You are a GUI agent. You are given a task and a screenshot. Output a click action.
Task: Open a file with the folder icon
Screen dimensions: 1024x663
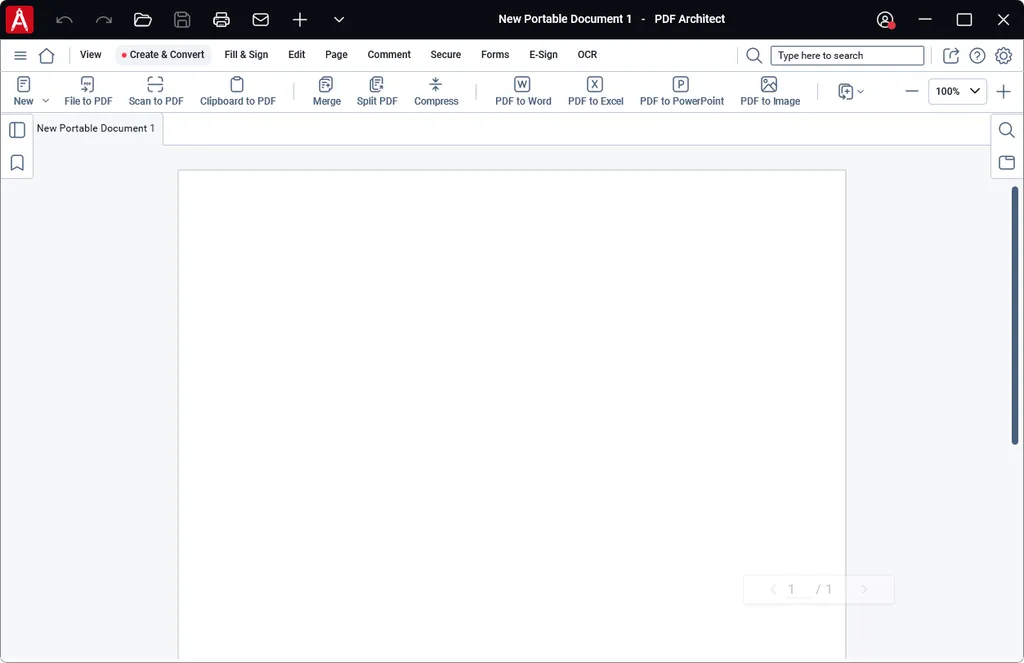pos(143,20)
